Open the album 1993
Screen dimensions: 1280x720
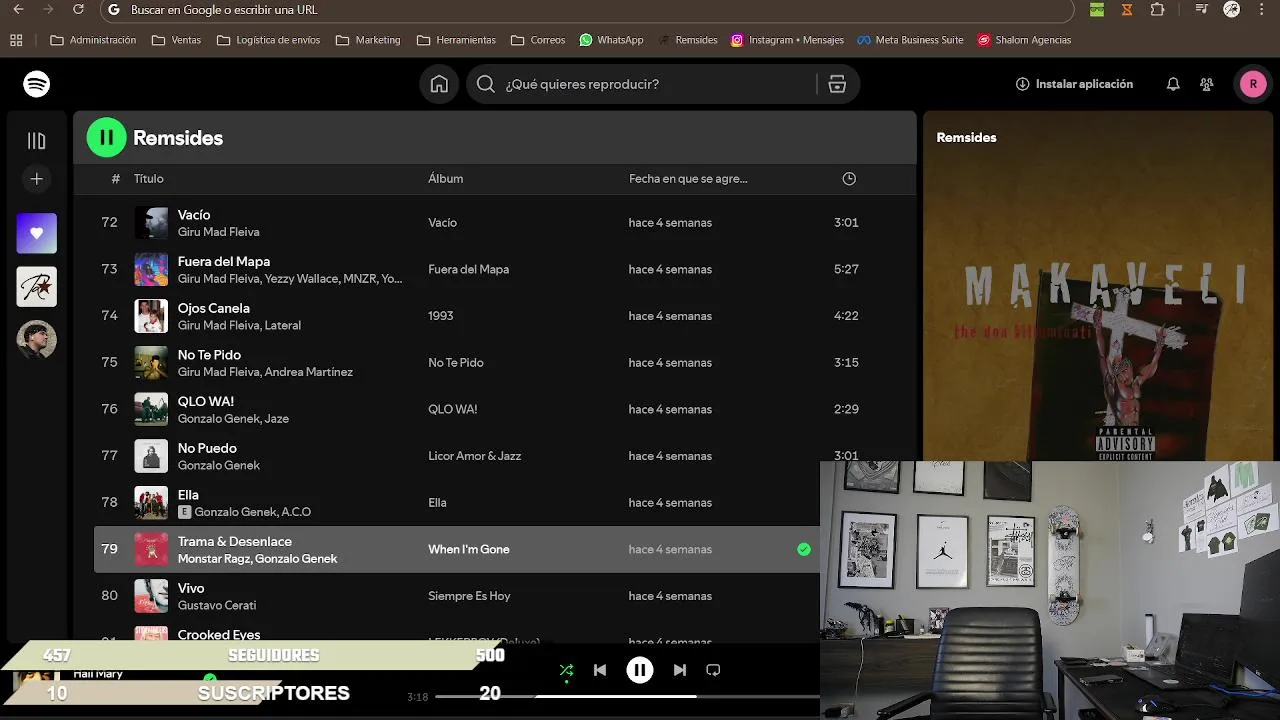(441, 316)
